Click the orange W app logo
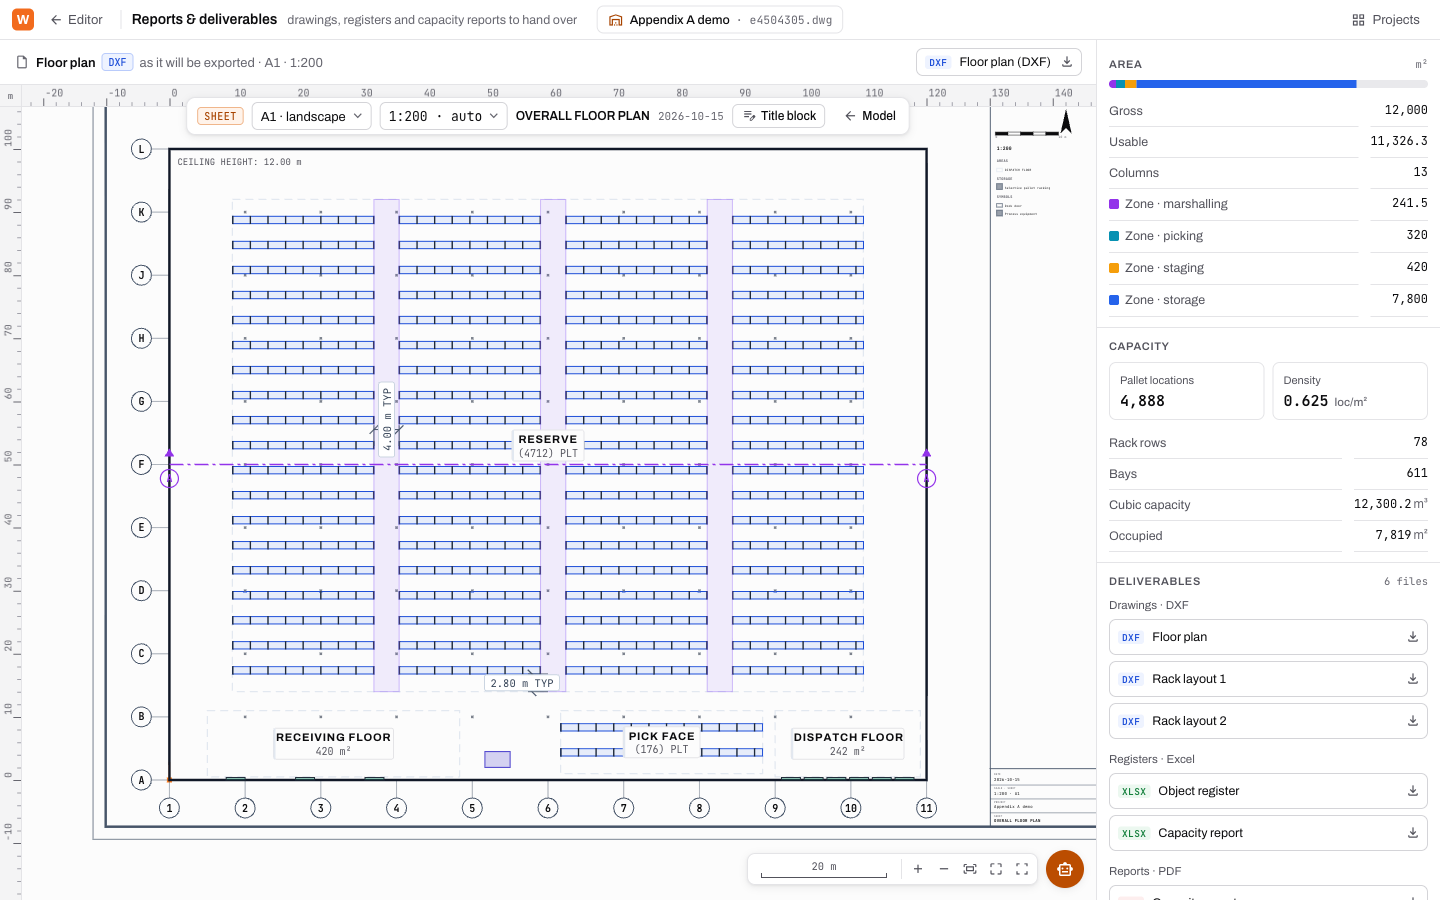The image size is (1440, 900). pos(22,19)
